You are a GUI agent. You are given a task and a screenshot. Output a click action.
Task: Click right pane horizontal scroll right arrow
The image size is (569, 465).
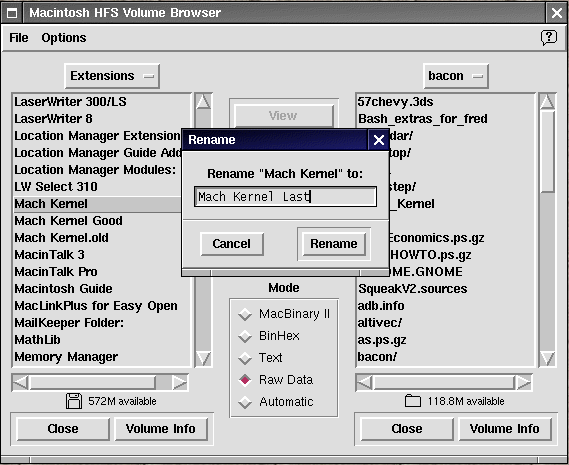[524, 383]
